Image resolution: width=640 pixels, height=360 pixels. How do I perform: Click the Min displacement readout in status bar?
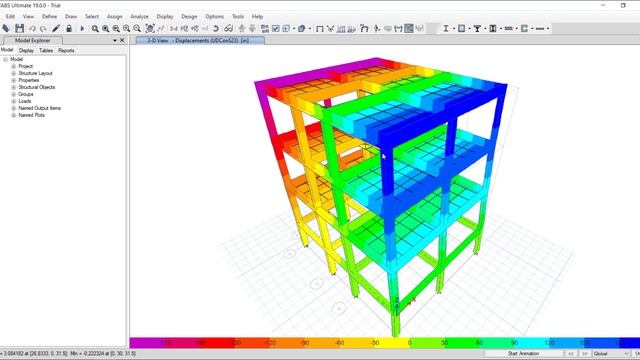[103, 353]
